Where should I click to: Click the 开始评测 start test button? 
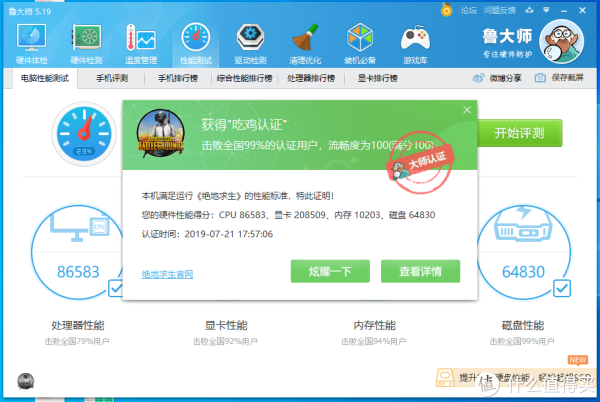519,133
